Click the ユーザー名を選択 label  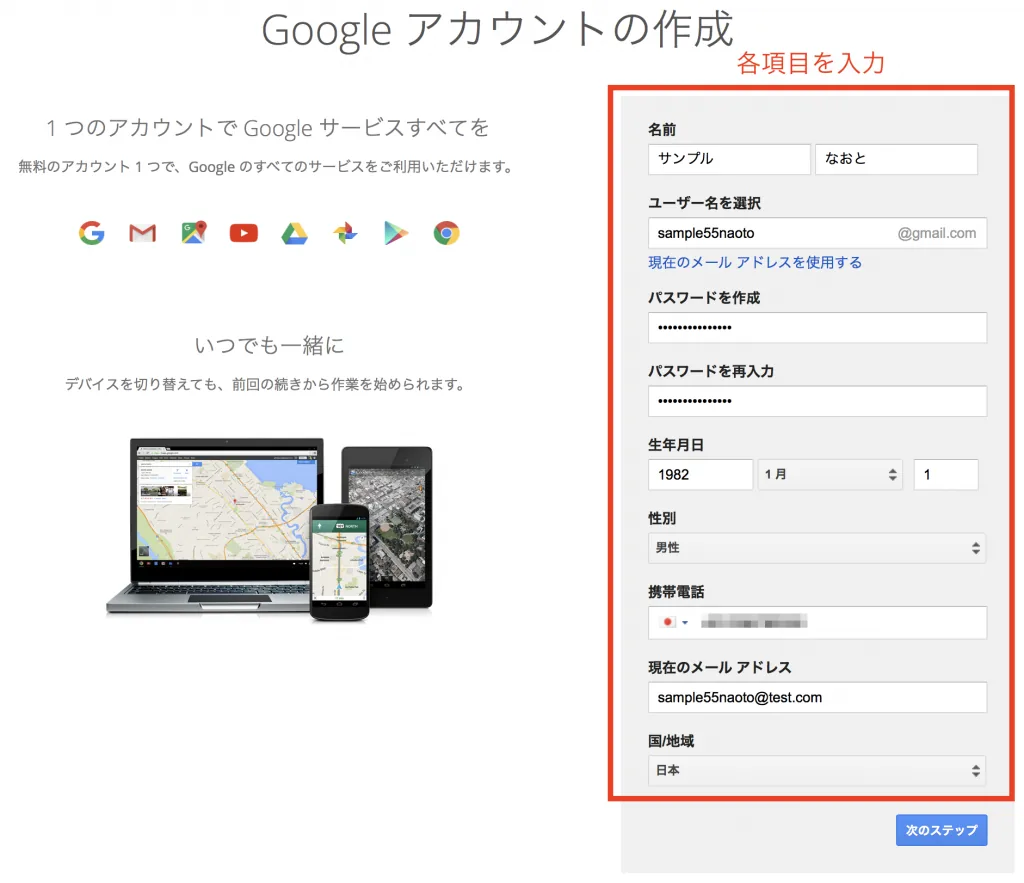pyautogui.click(x=704, y=203)
